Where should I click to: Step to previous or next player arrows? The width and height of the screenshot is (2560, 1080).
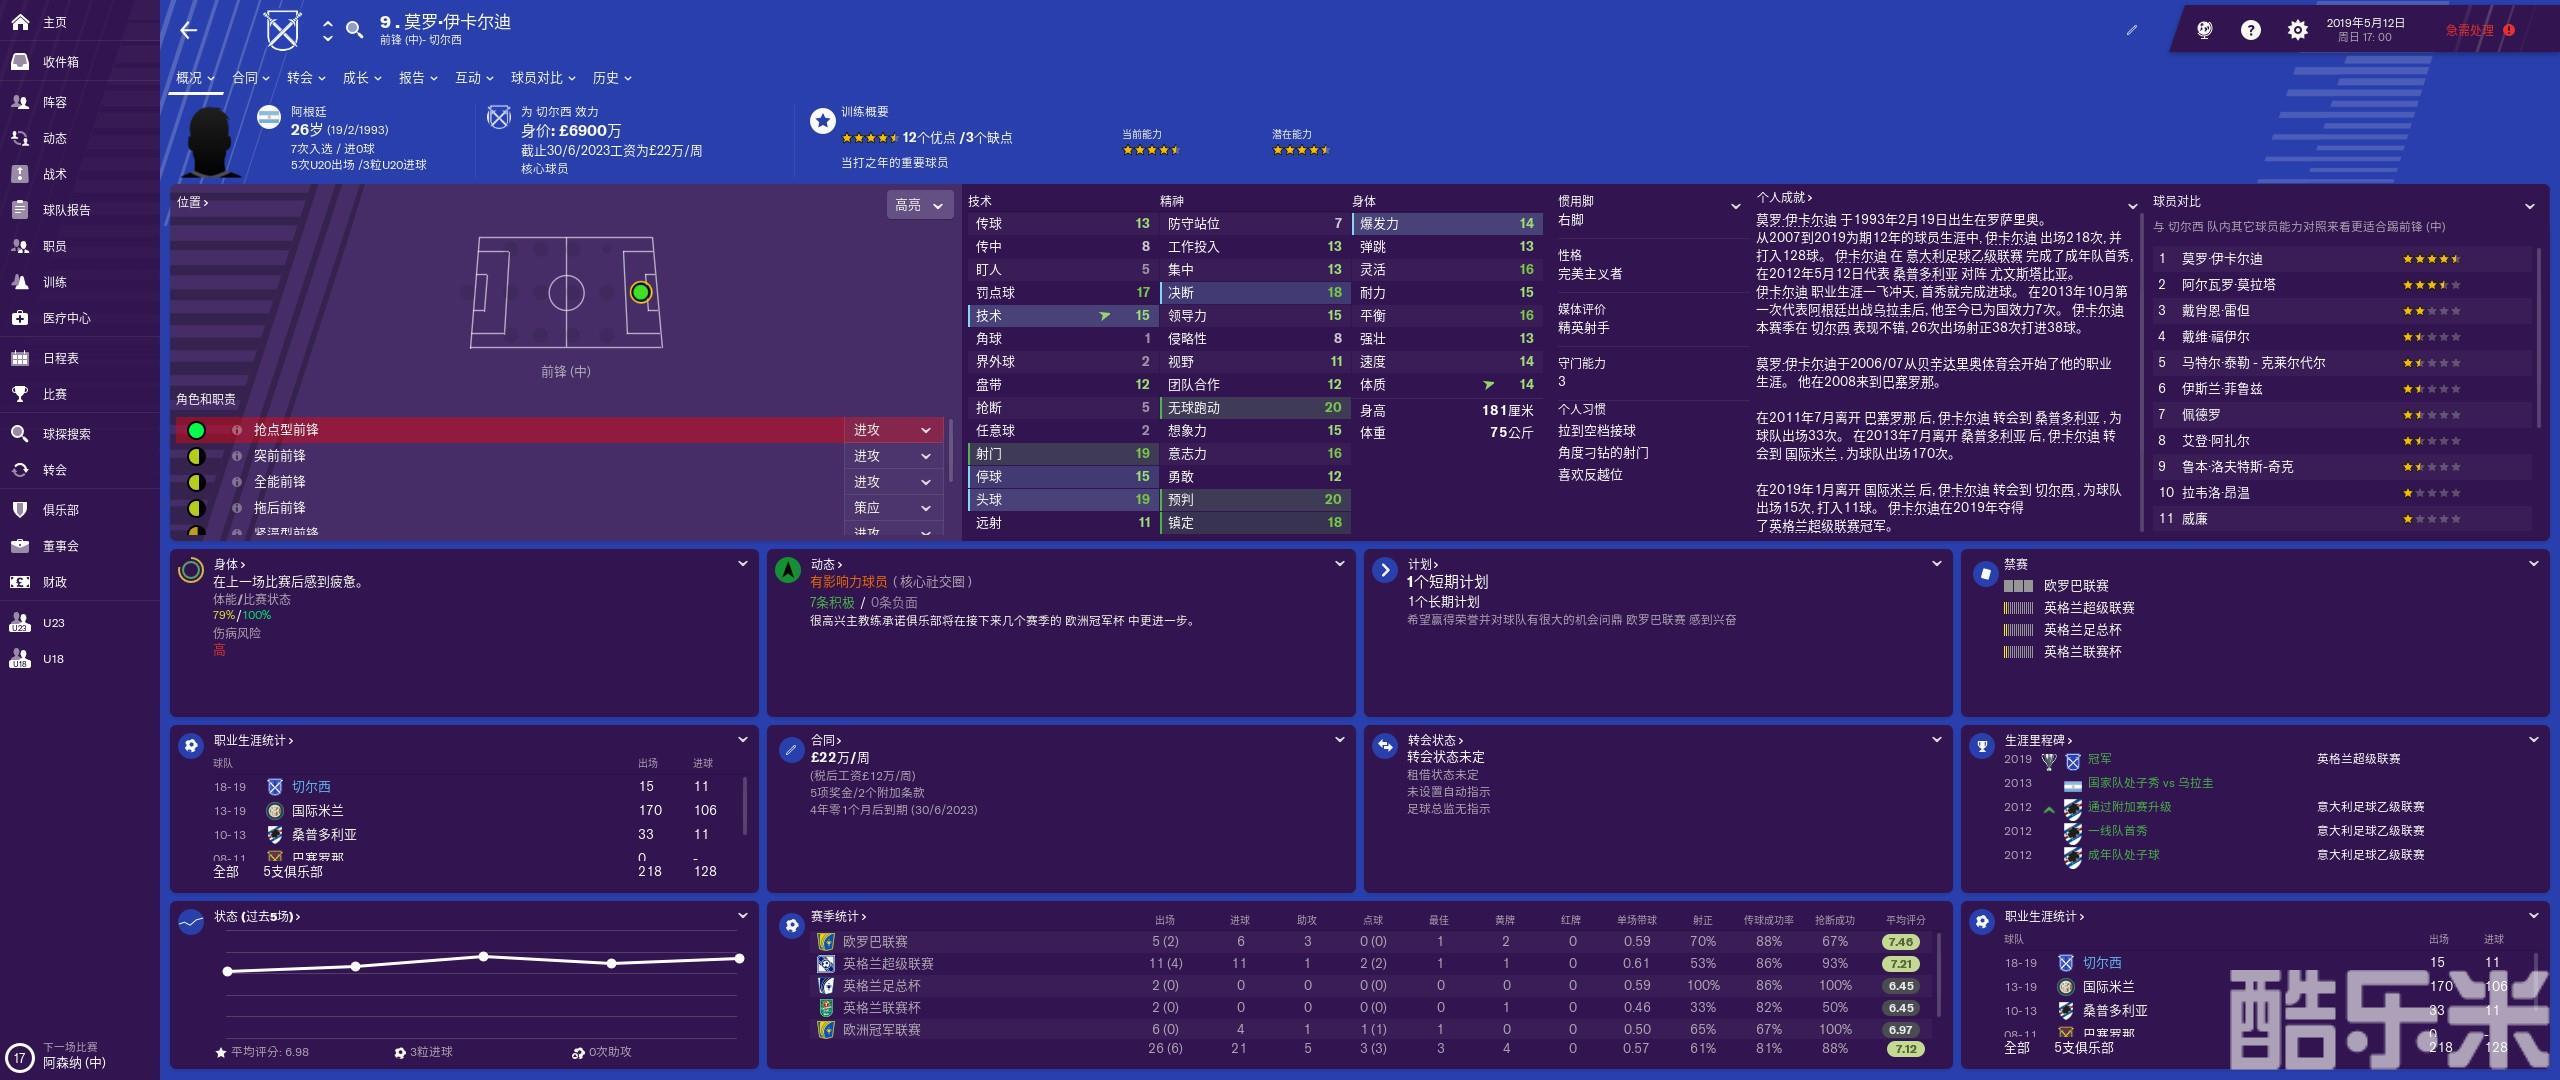[327, 31]
